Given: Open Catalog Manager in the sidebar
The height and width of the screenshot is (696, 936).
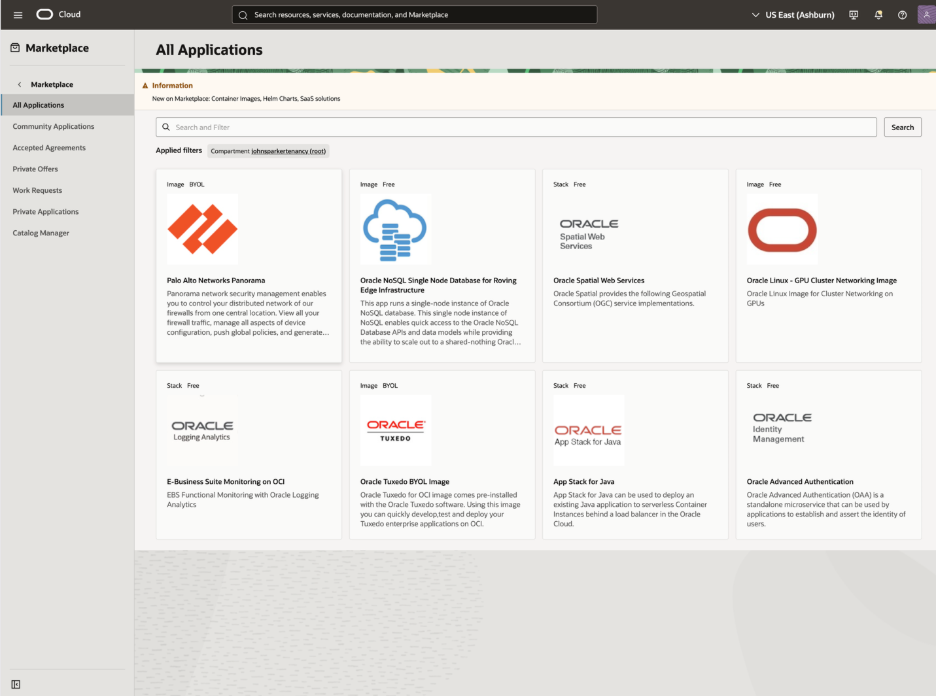Looking at the screenshot, I should (41, 233).
